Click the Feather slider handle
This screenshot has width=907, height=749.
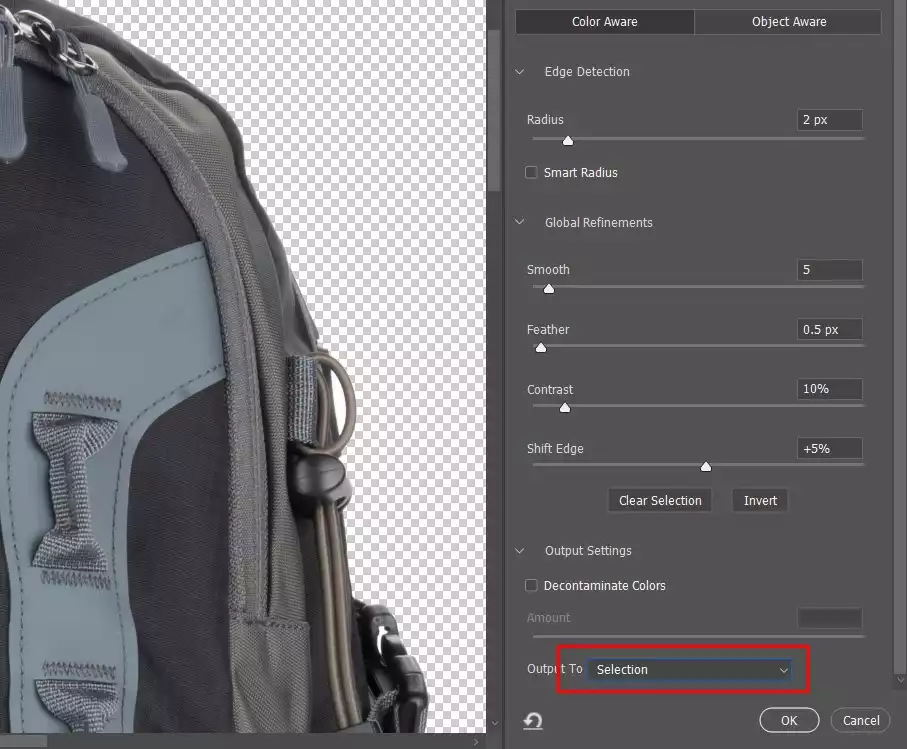(x=541, y=348)
